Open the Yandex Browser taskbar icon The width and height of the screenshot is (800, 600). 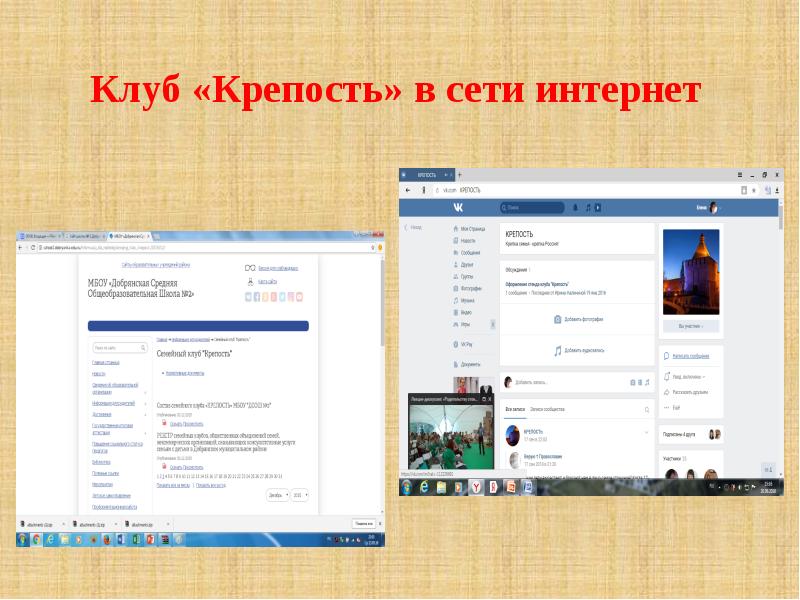(476, 487)
